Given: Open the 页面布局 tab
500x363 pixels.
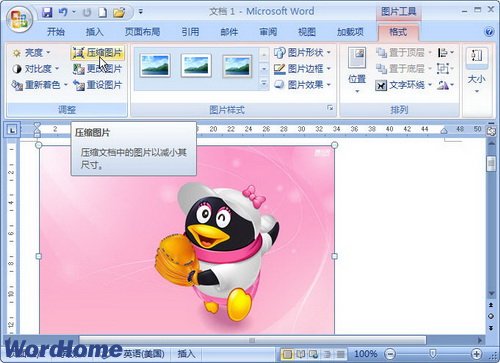Looking at the screenshot, I should [x=142, y=32].
